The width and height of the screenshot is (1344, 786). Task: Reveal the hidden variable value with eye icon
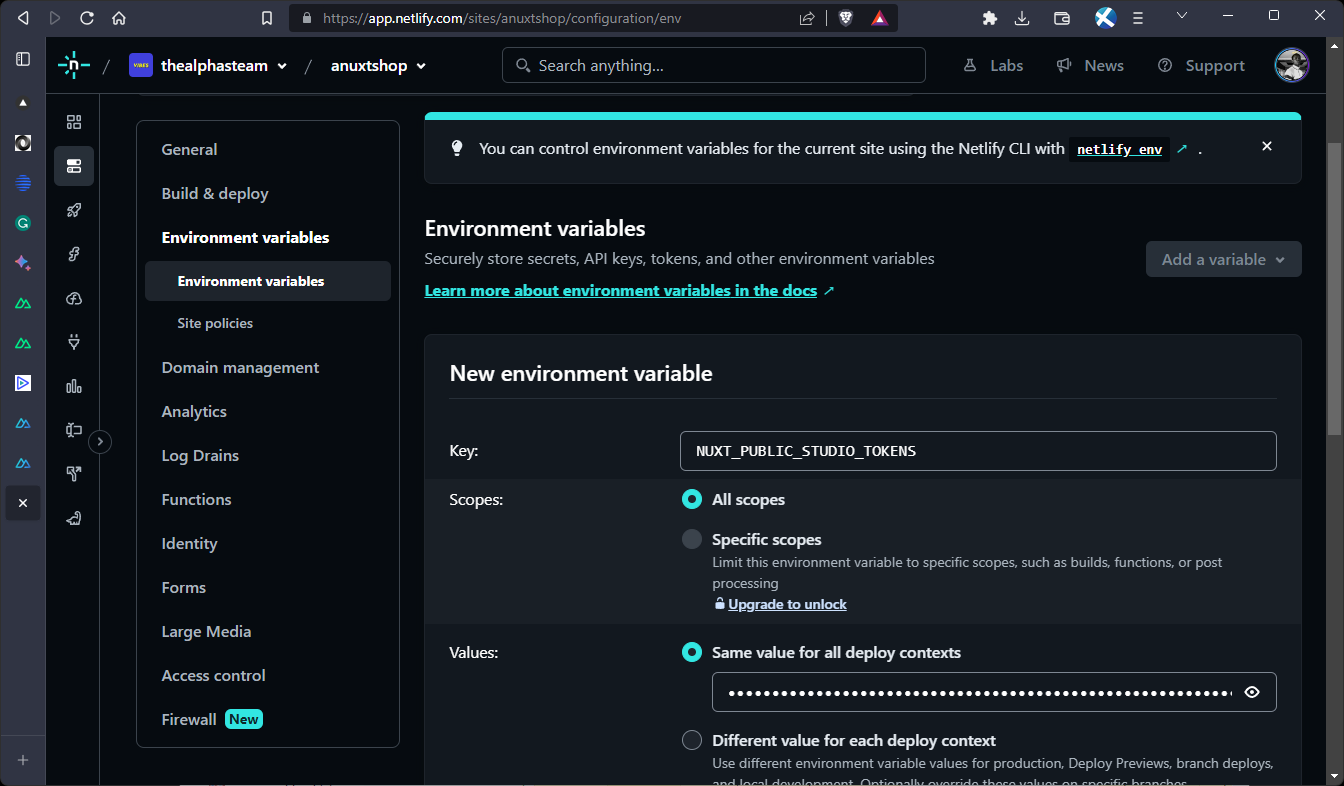pyautogui.click(x=1252, y=692)
